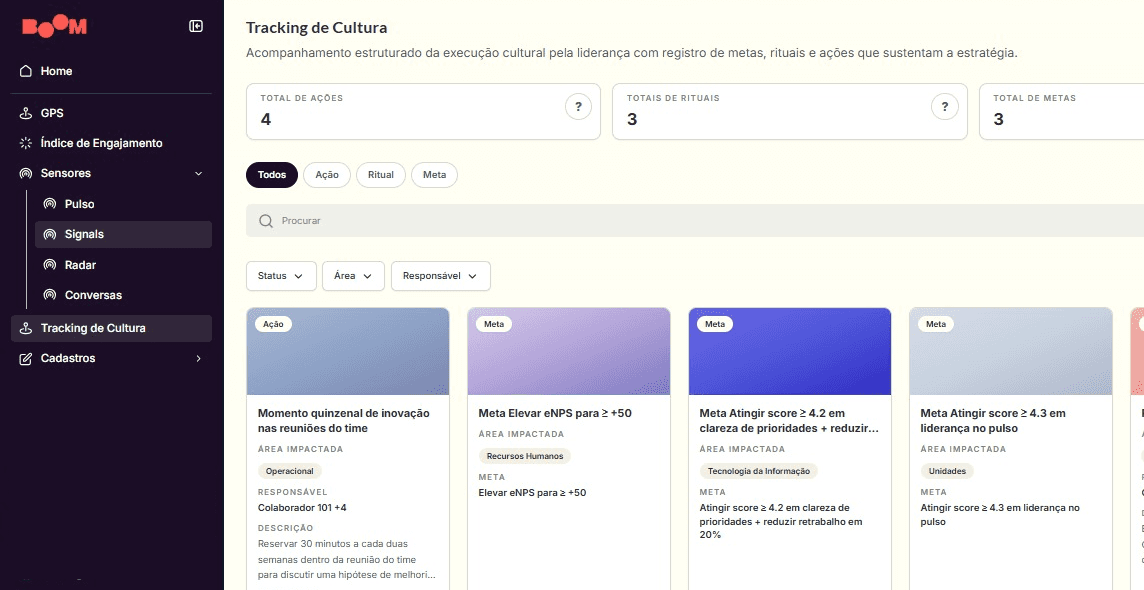Click title Momento quinzenal de inovação
The image size is (1144, 590).
[x=344, y=421]
